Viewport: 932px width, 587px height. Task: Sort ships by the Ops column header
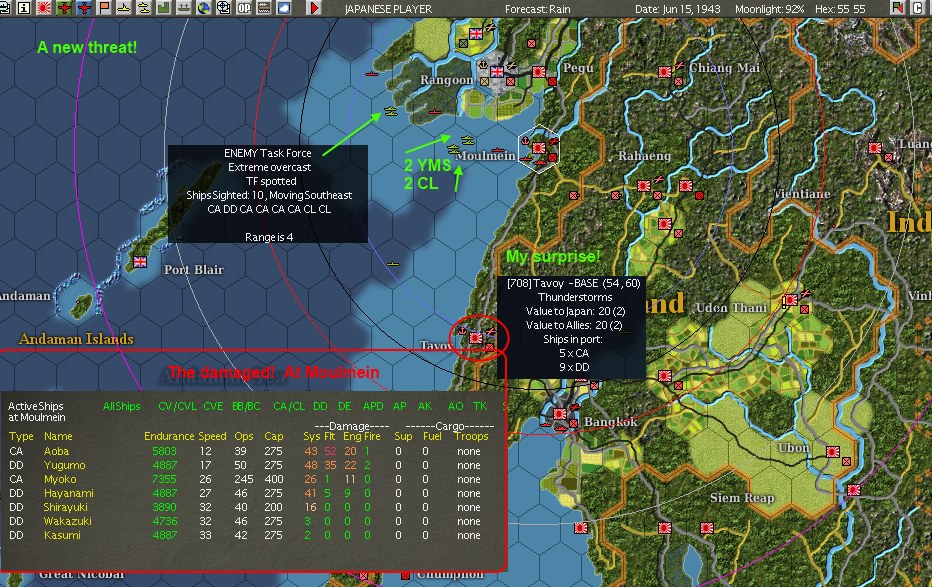pyautogui.click(x=244, y=436)
